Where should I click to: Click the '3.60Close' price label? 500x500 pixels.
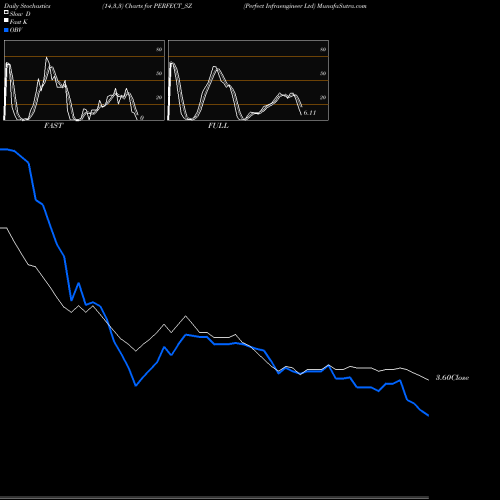(452, 377)
